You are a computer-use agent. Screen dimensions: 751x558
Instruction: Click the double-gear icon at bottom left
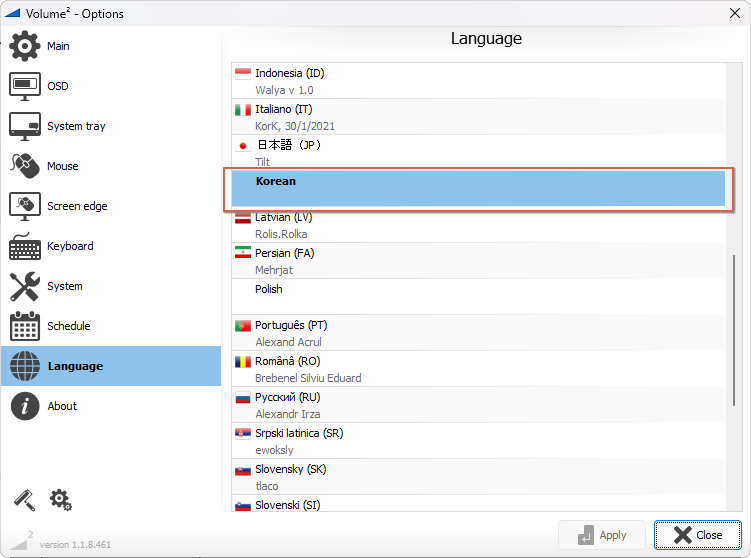60,500
